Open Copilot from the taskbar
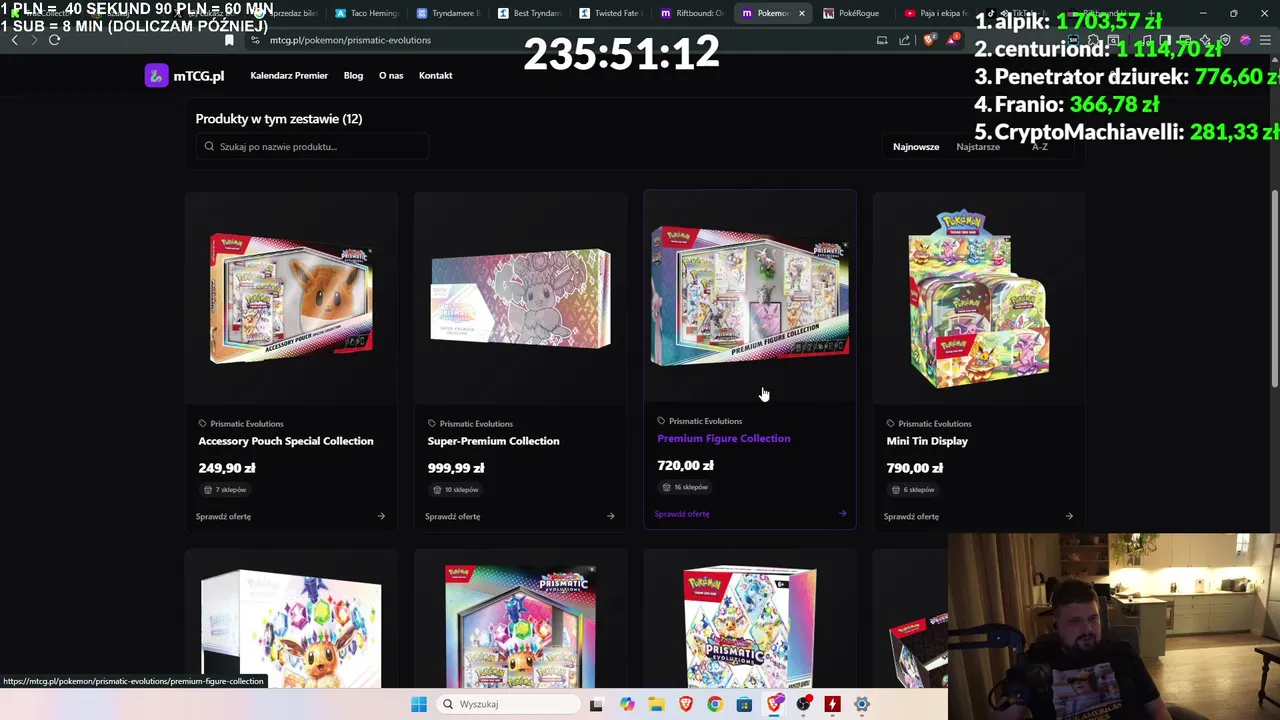 click(627, 704)
